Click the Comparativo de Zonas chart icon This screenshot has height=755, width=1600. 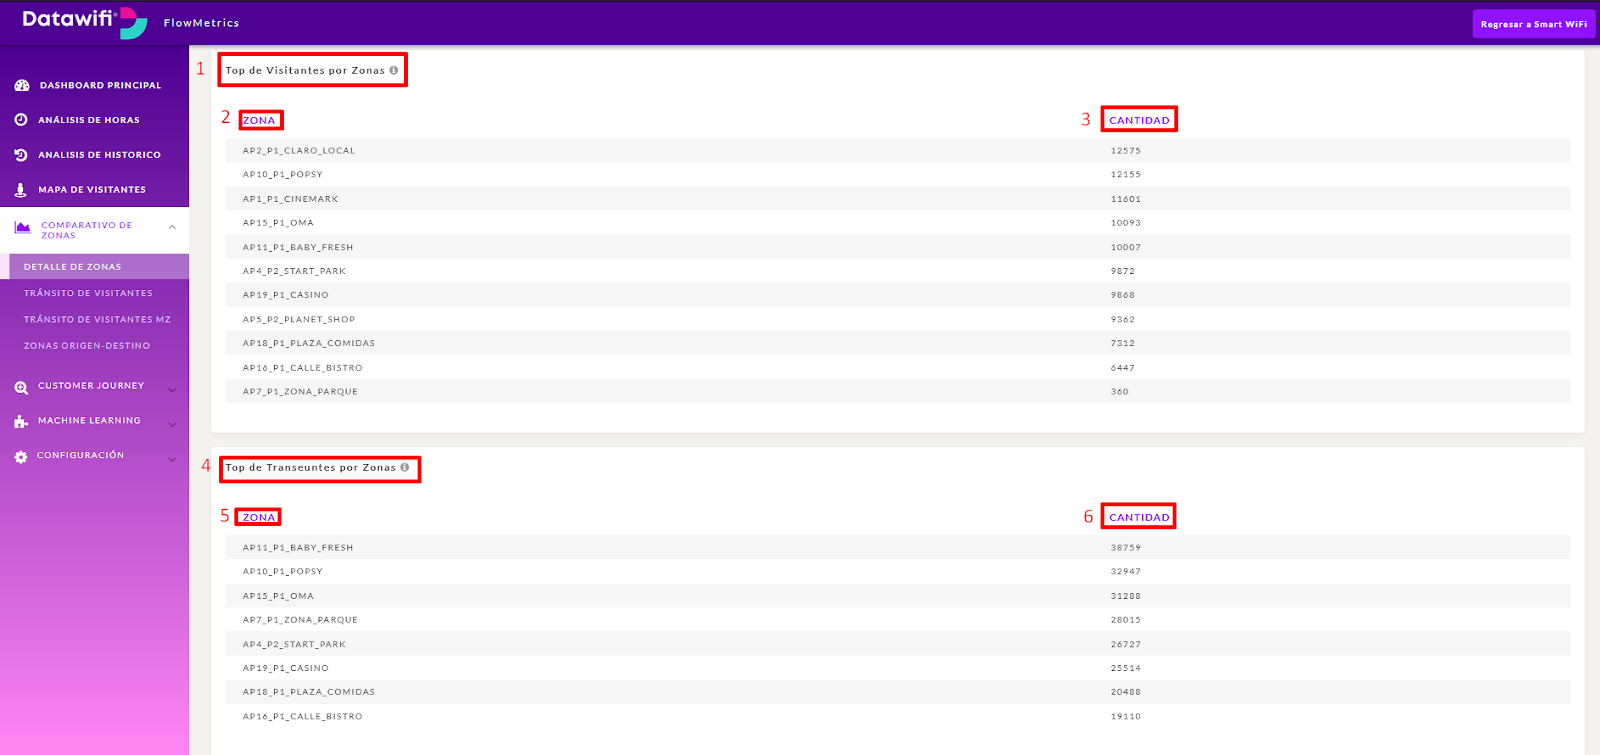click(x=22, y=228)
